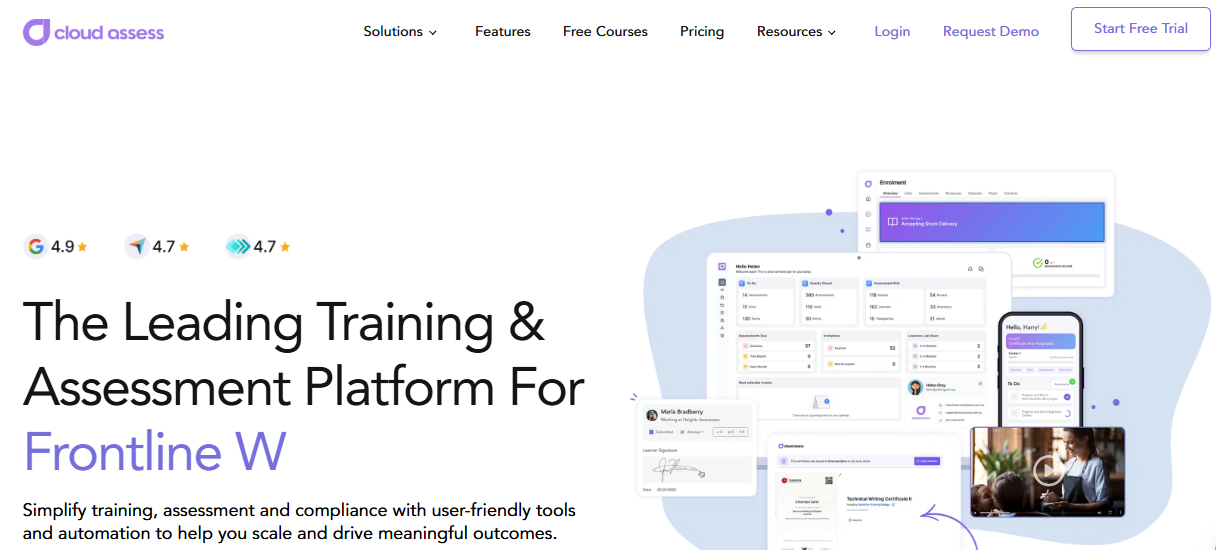Click the Google rating icon
The height and width of the screenshot is (550, 1216).
[x=36, y=246]
